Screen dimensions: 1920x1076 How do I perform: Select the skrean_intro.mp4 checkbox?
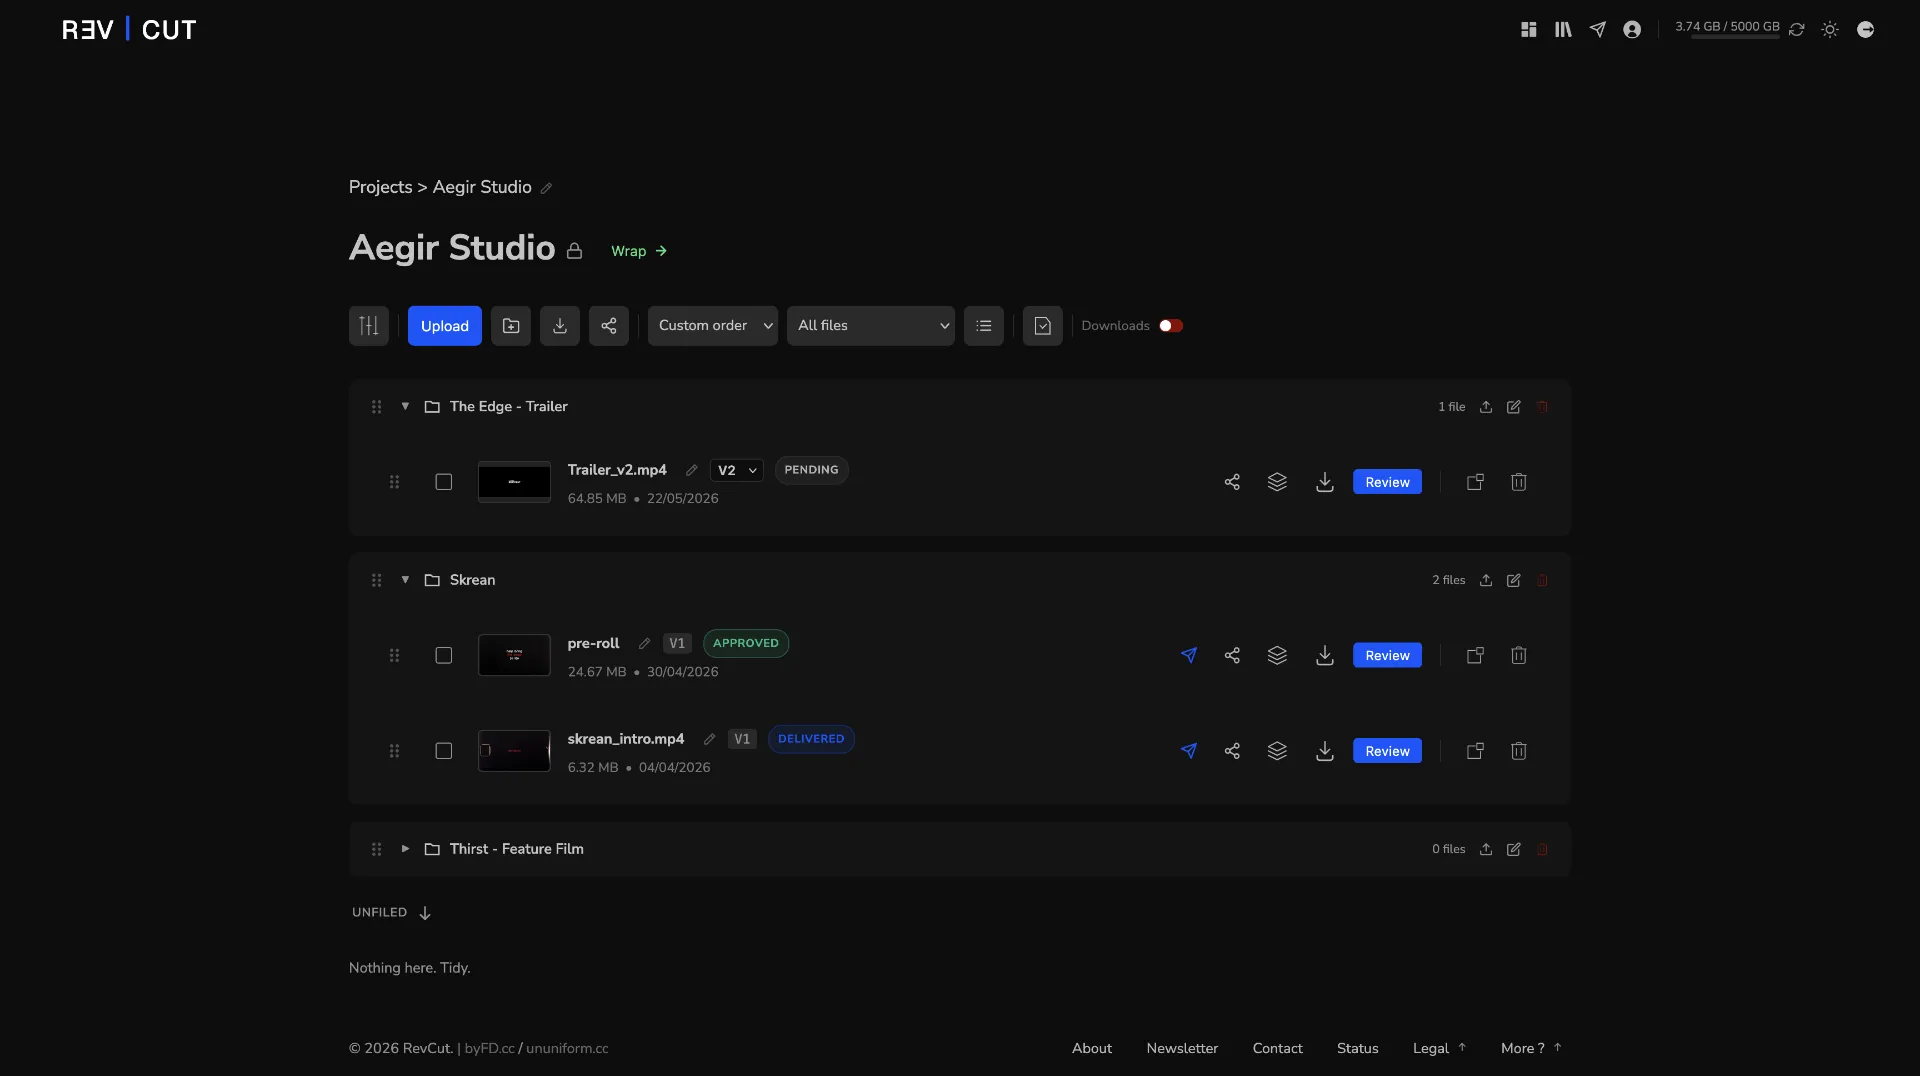click(x=444, y=751)
